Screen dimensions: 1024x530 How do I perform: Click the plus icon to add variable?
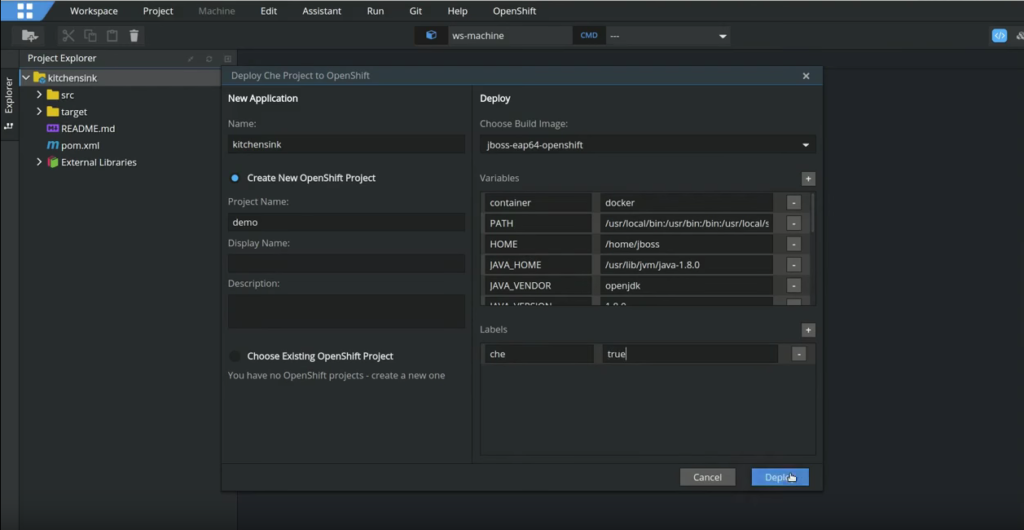808,179
